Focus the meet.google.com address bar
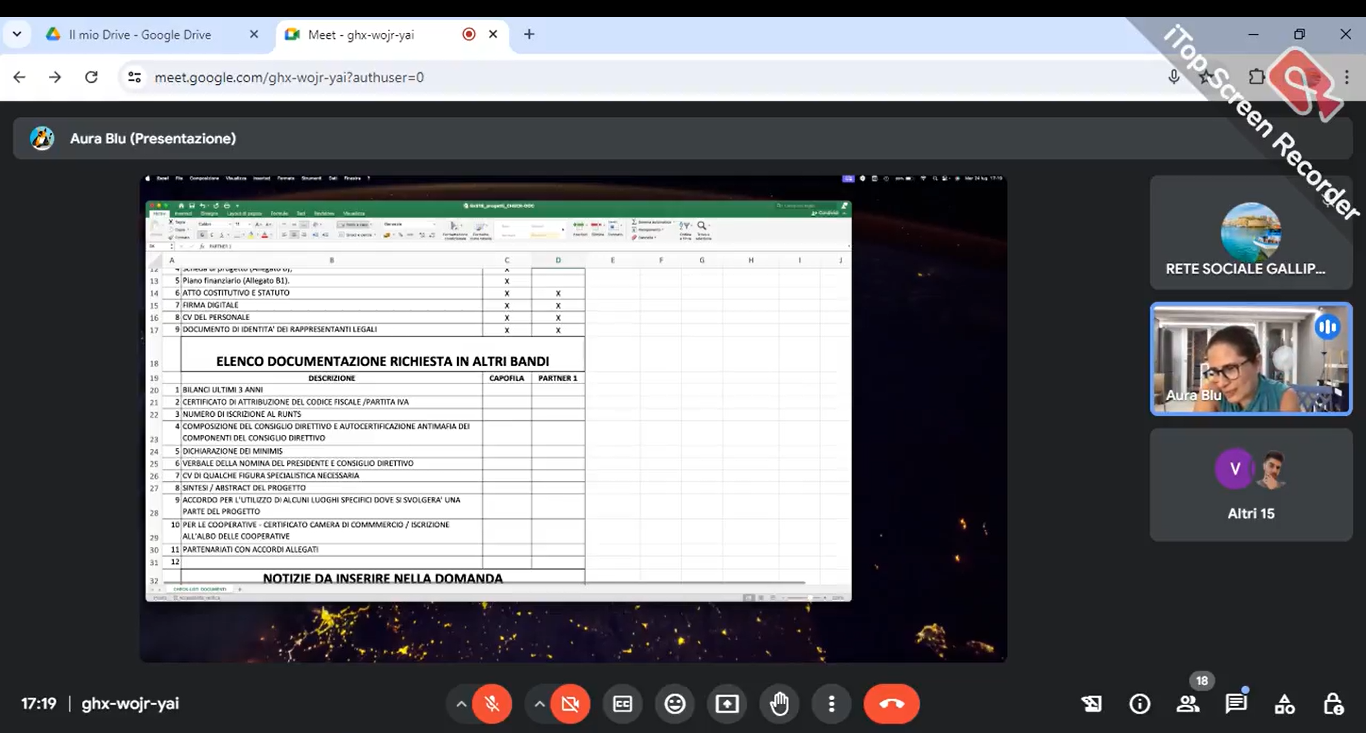This screenshot has height=733, width=1366. 289,77
